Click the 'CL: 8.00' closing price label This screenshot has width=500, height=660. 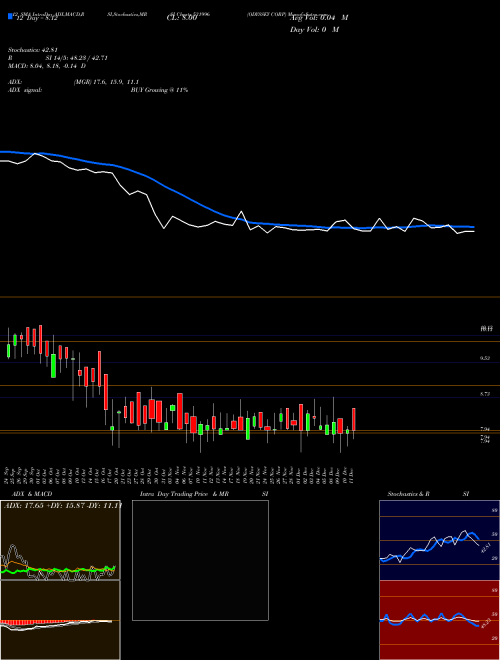pyautogui.click(x=181, y=18)
